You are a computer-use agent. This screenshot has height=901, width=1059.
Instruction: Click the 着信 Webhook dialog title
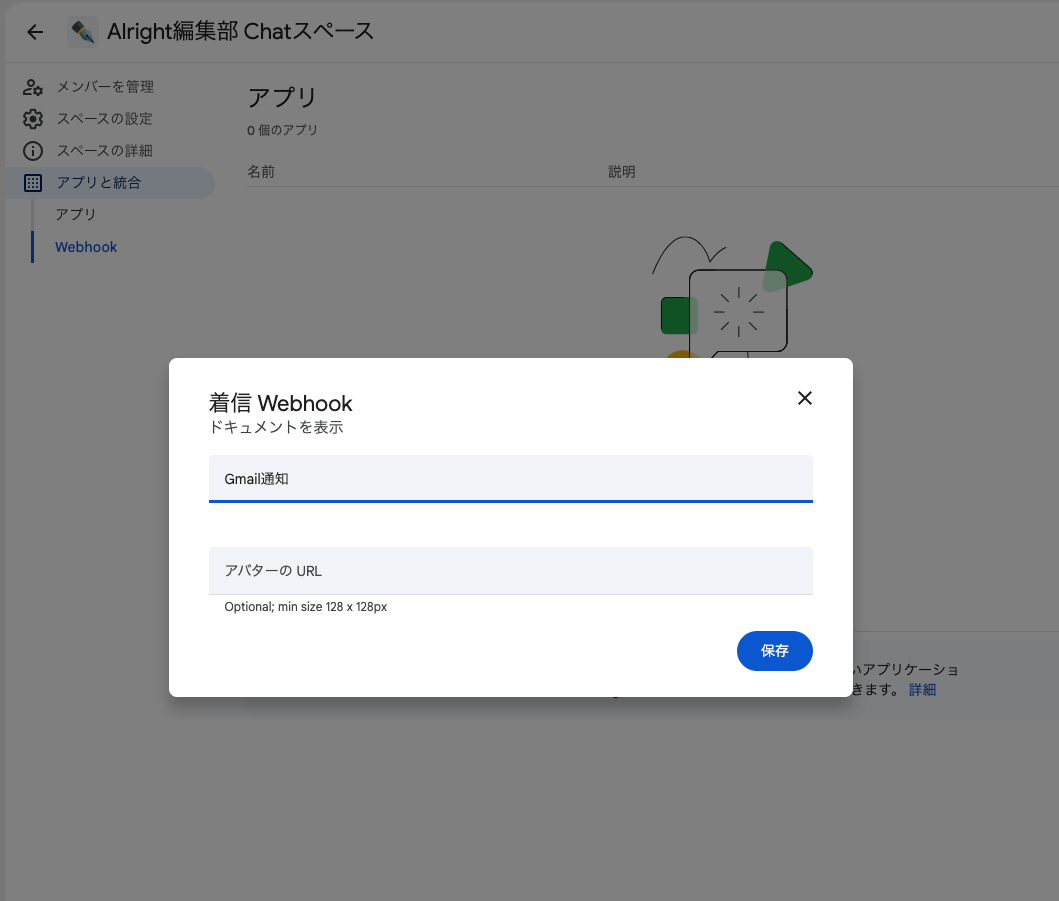pos(279,403)
